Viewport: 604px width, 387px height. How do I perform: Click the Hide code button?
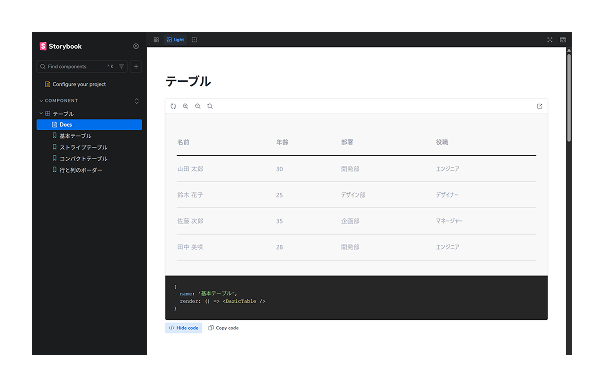point(183,328)
